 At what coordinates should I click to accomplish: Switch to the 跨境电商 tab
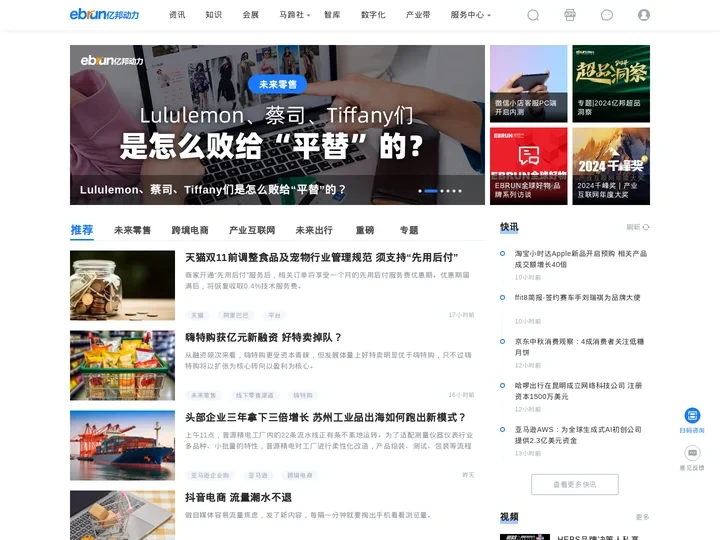click(190, 230)
